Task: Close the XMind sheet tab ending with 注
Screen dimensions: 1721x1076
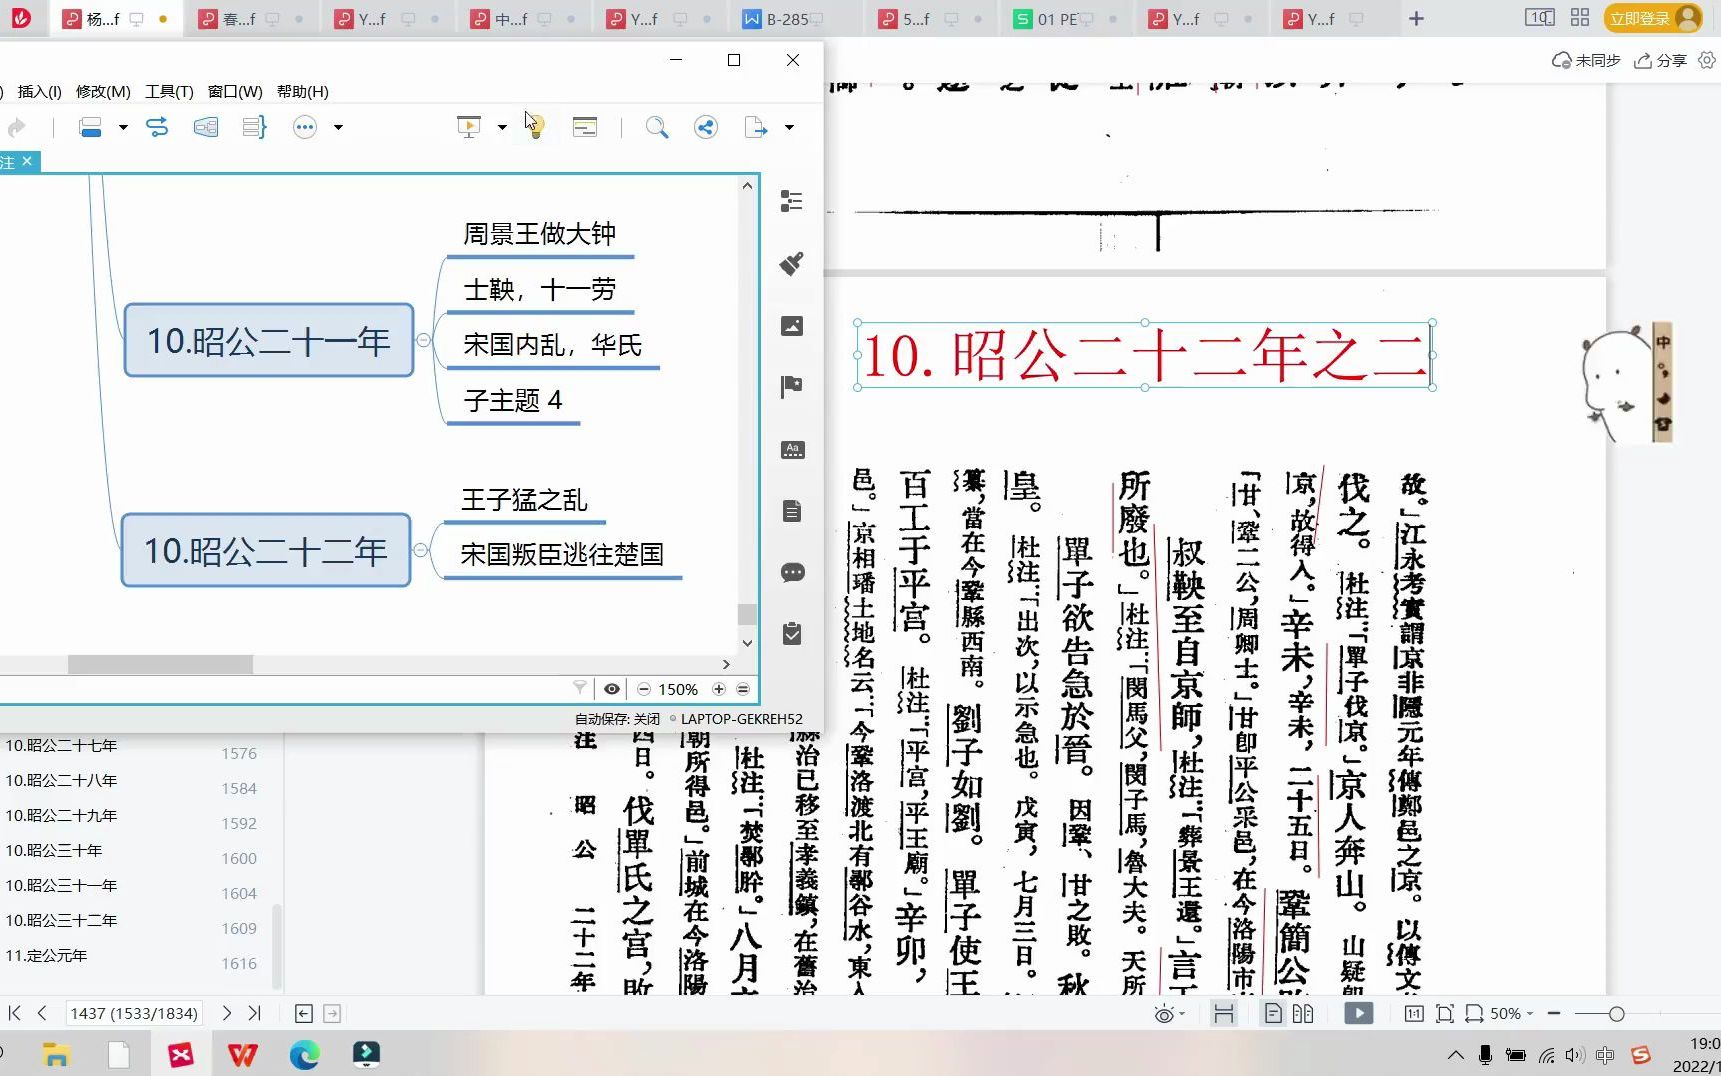Action: (x=27, y=161)
